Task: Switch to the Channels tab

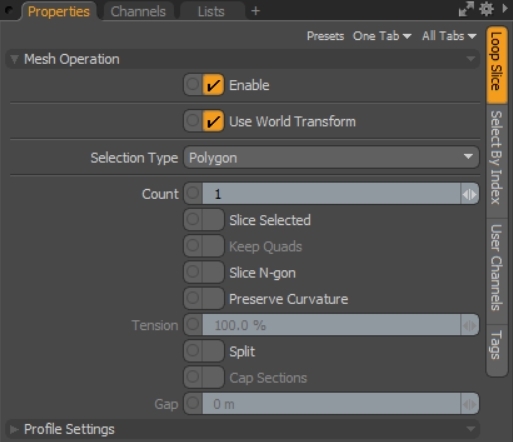Action: point(138,11)
